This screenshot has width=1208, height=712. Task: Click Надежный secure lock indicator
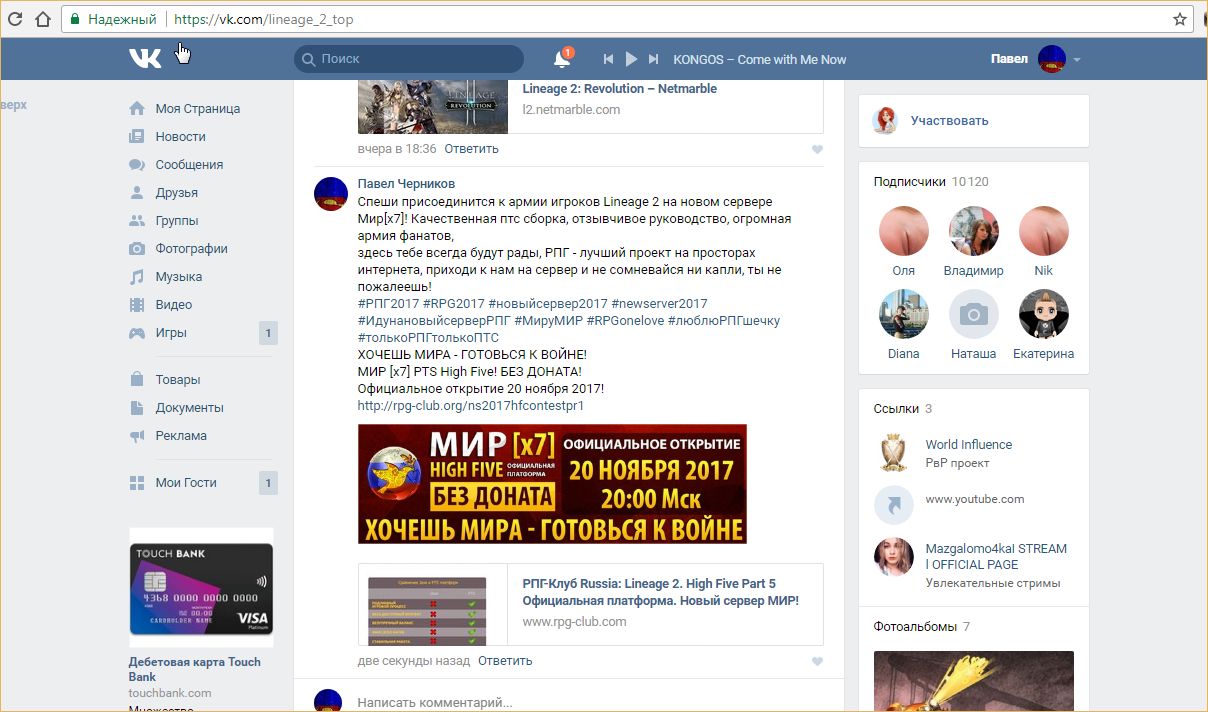pyautogui.click(x=113, y=19)
